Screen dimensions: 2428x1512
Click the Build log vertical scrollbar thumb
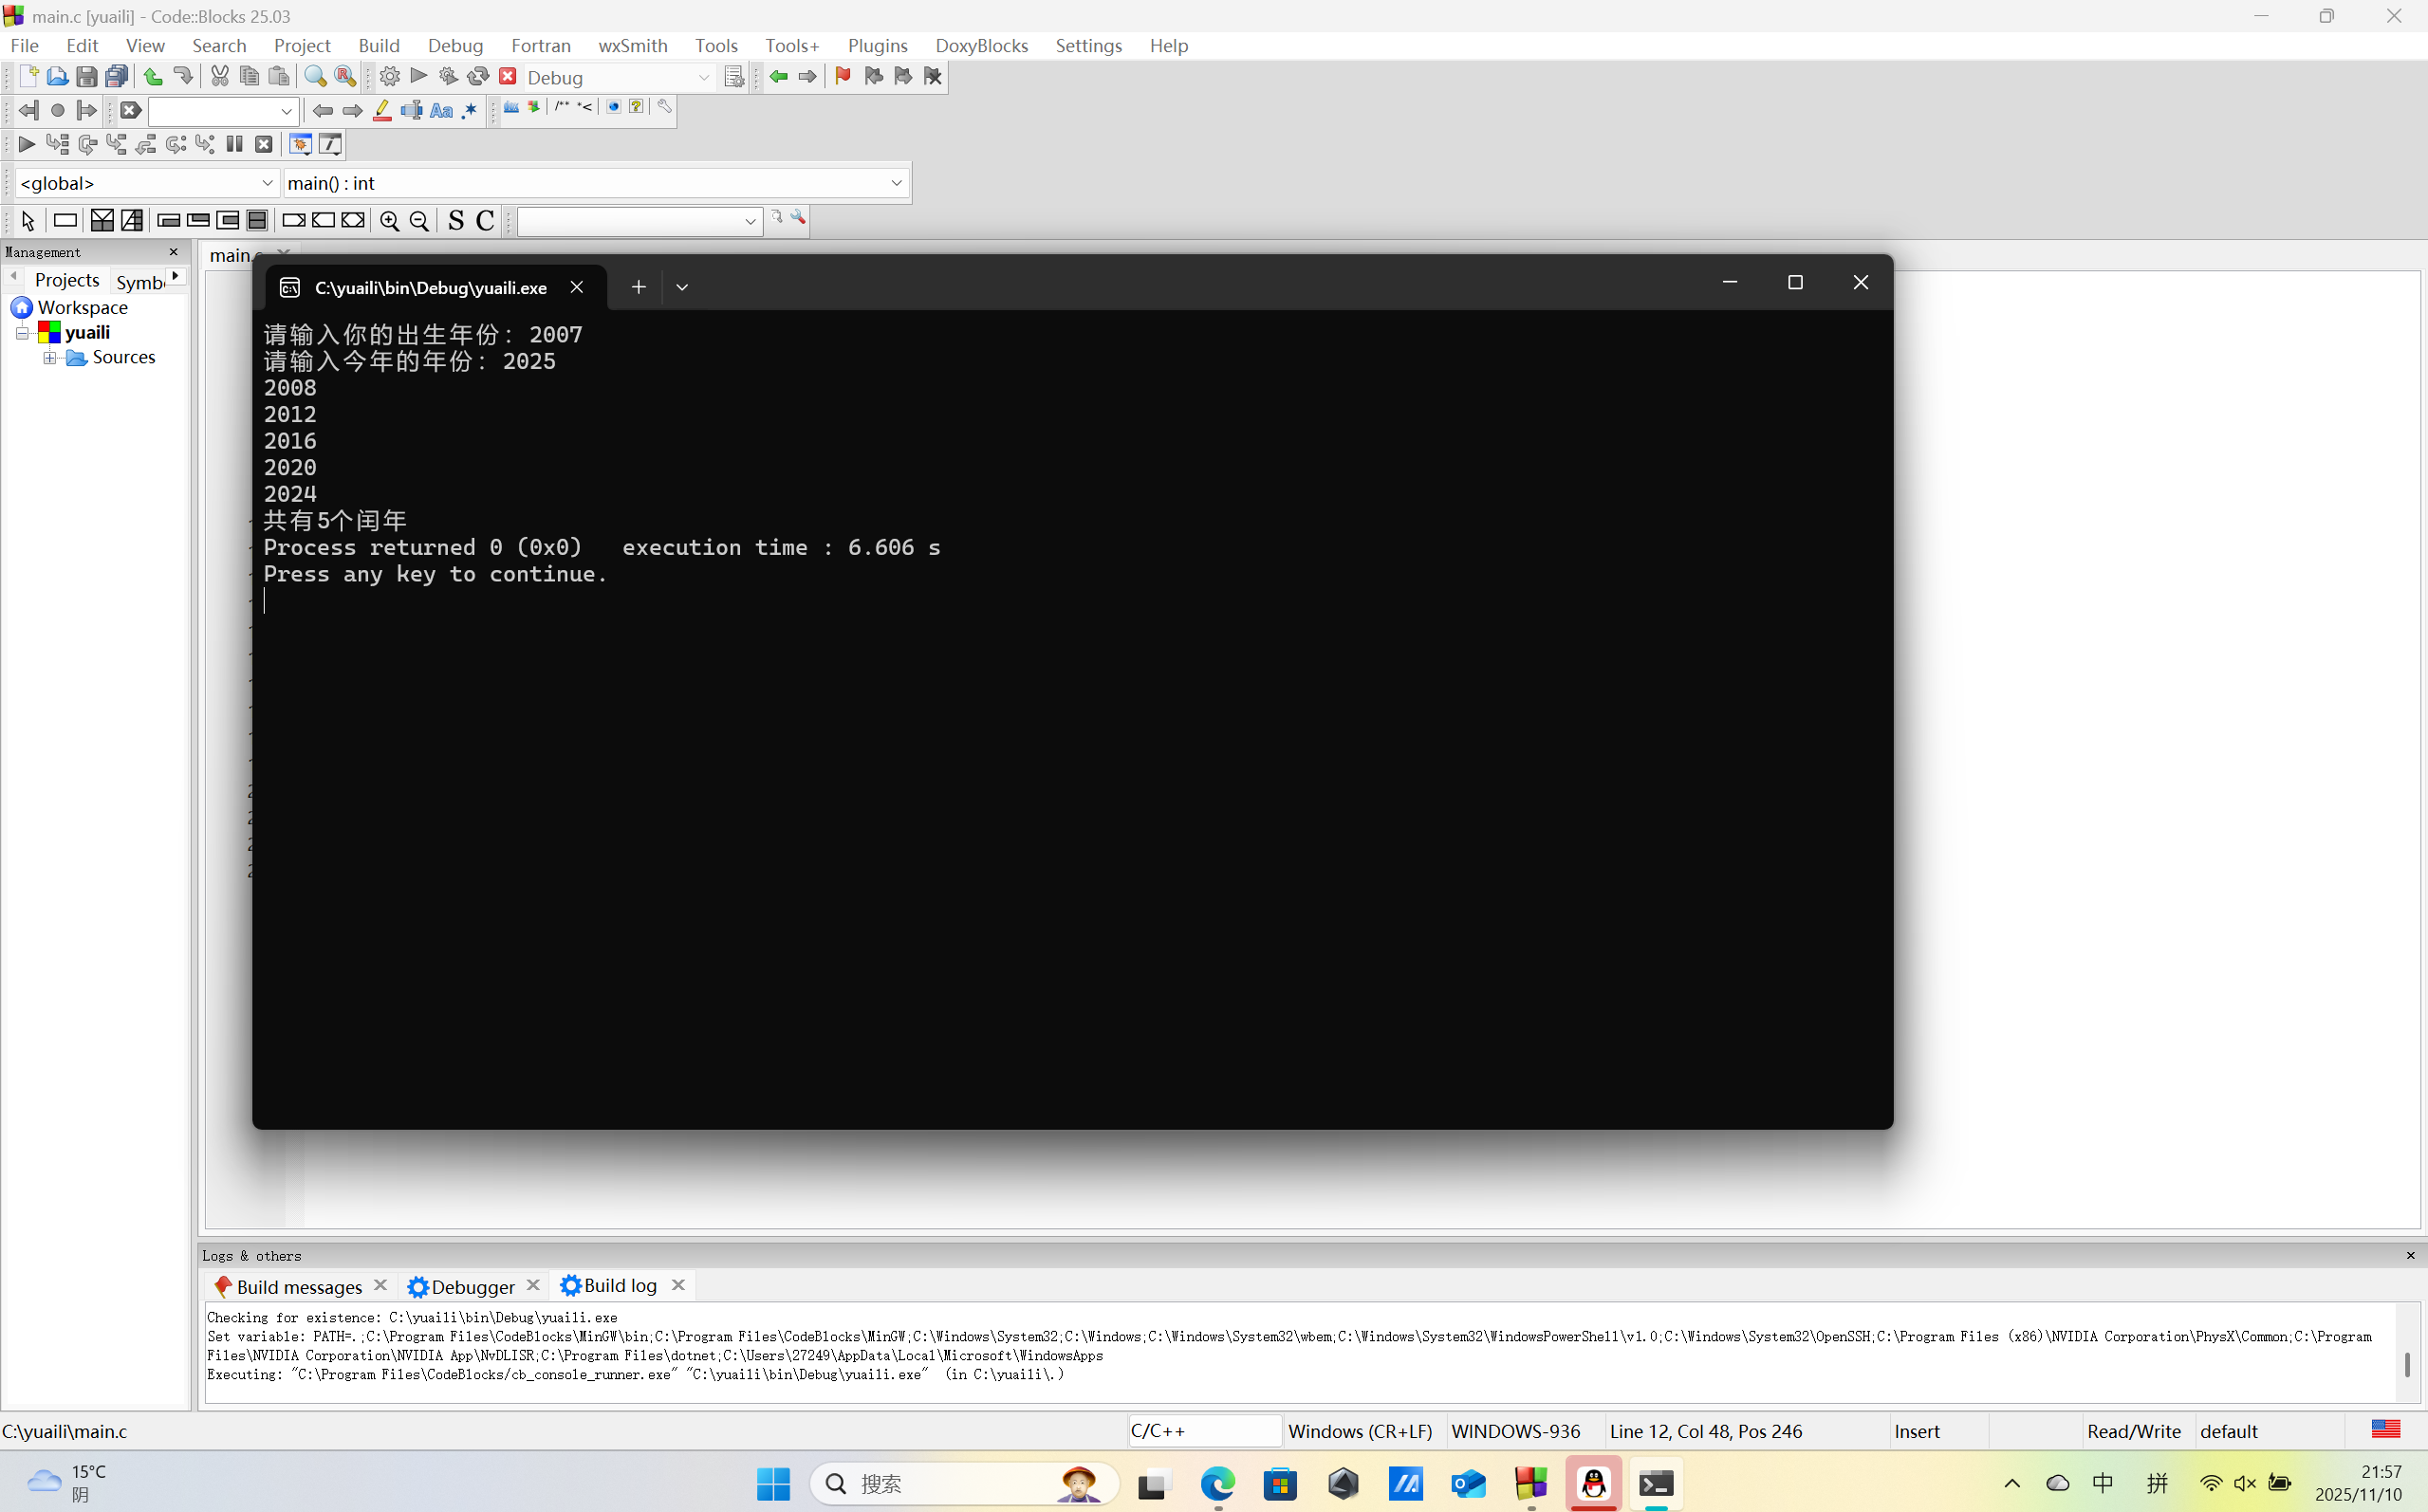(x=2406, y=1363)
